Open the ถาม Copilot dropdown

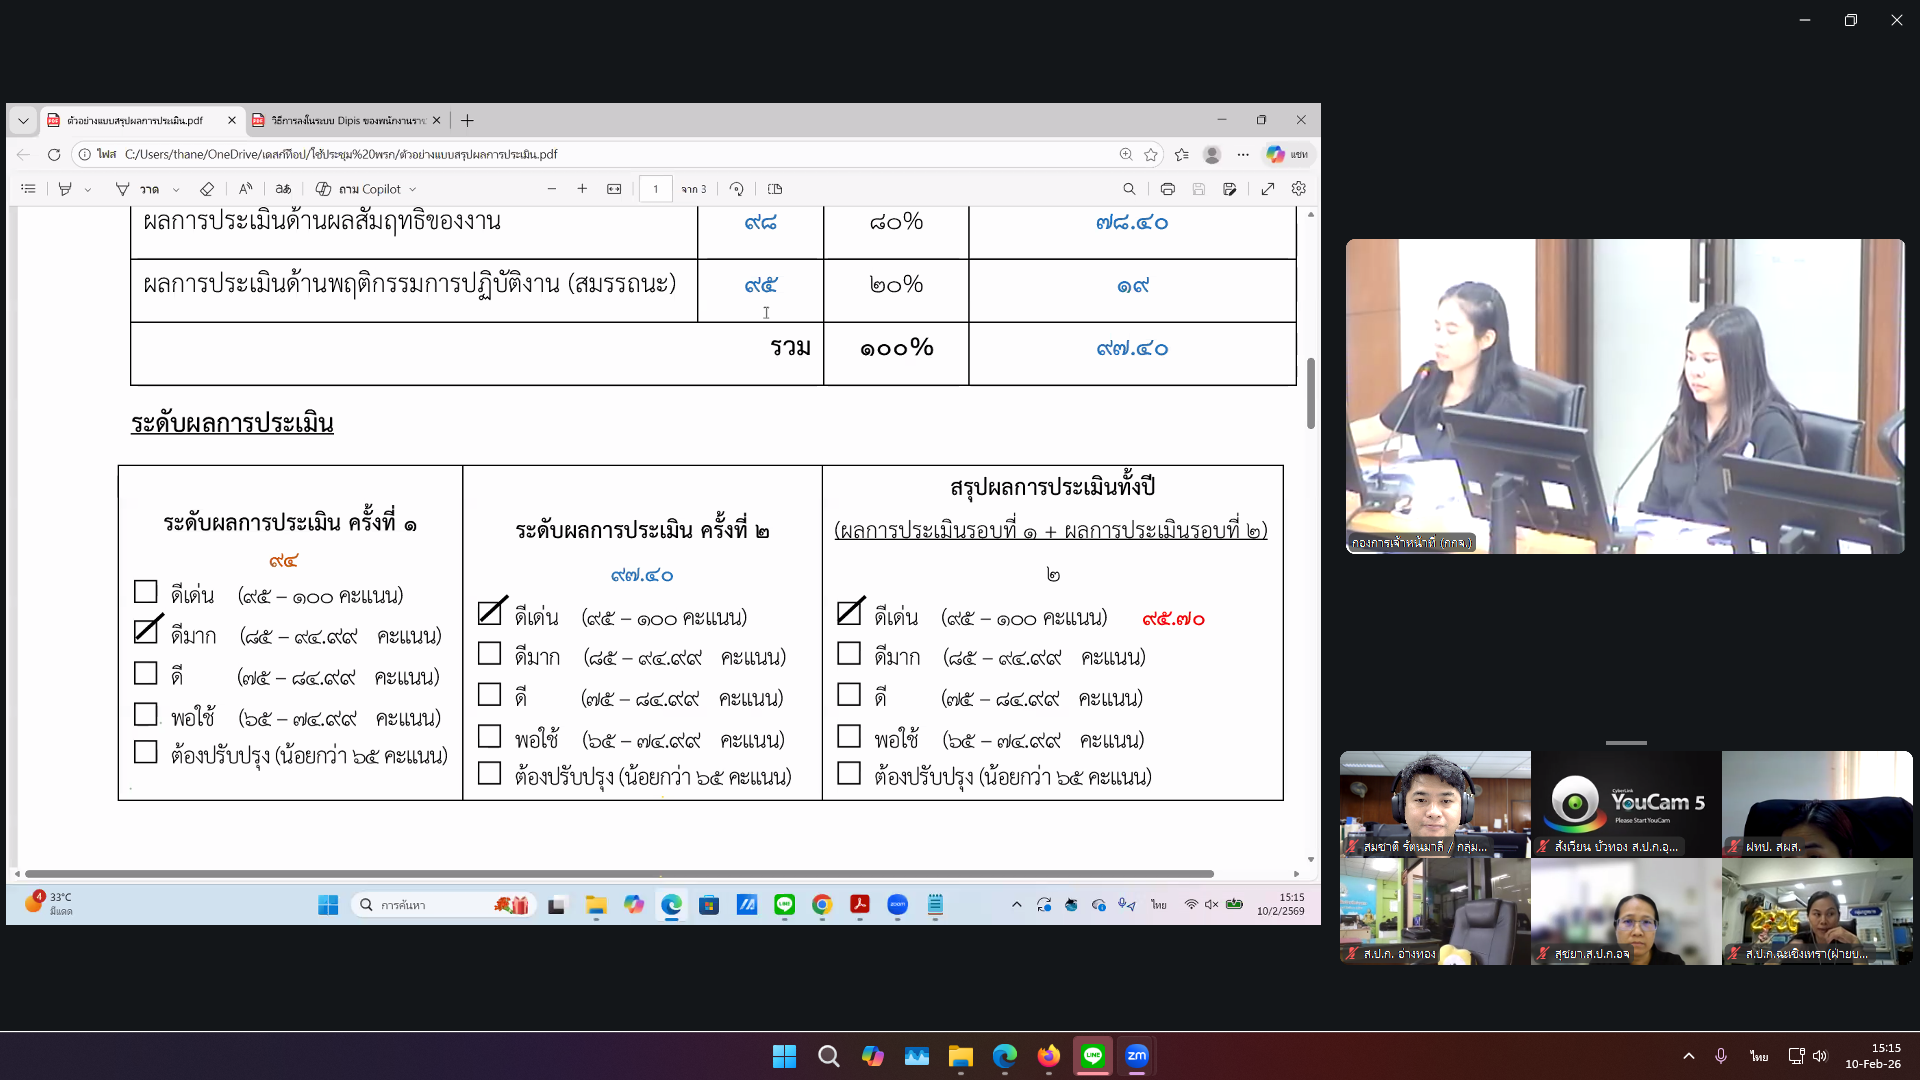412,188
